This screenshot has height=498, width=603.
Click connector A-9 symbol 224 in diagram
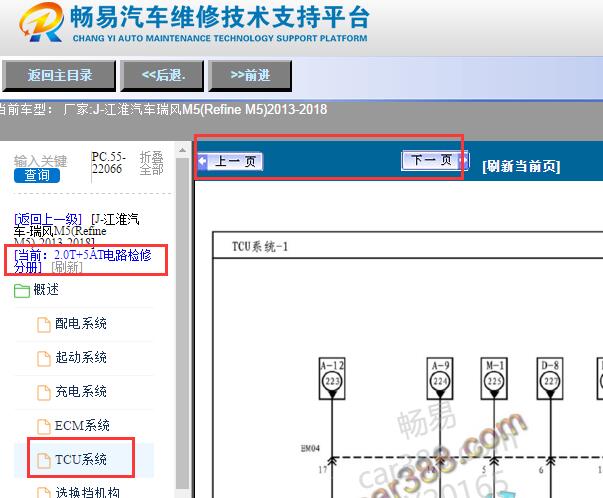(x=440, y=378)
